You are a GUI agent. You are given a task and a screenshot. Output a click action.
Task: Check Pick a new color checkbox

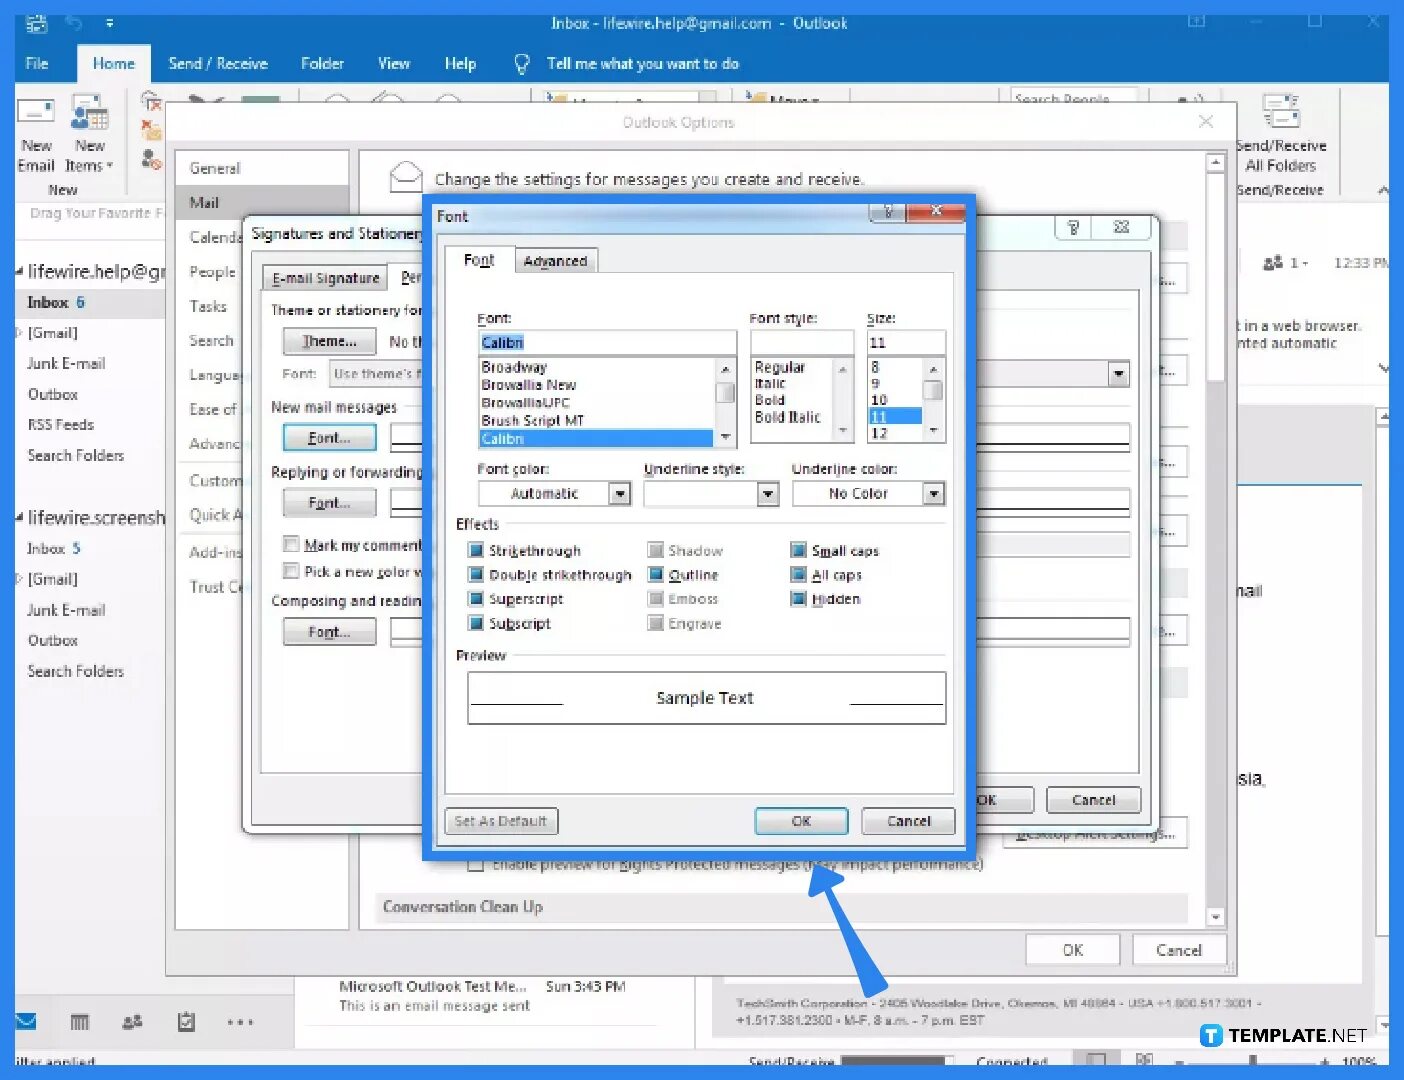tap(291, 571)
